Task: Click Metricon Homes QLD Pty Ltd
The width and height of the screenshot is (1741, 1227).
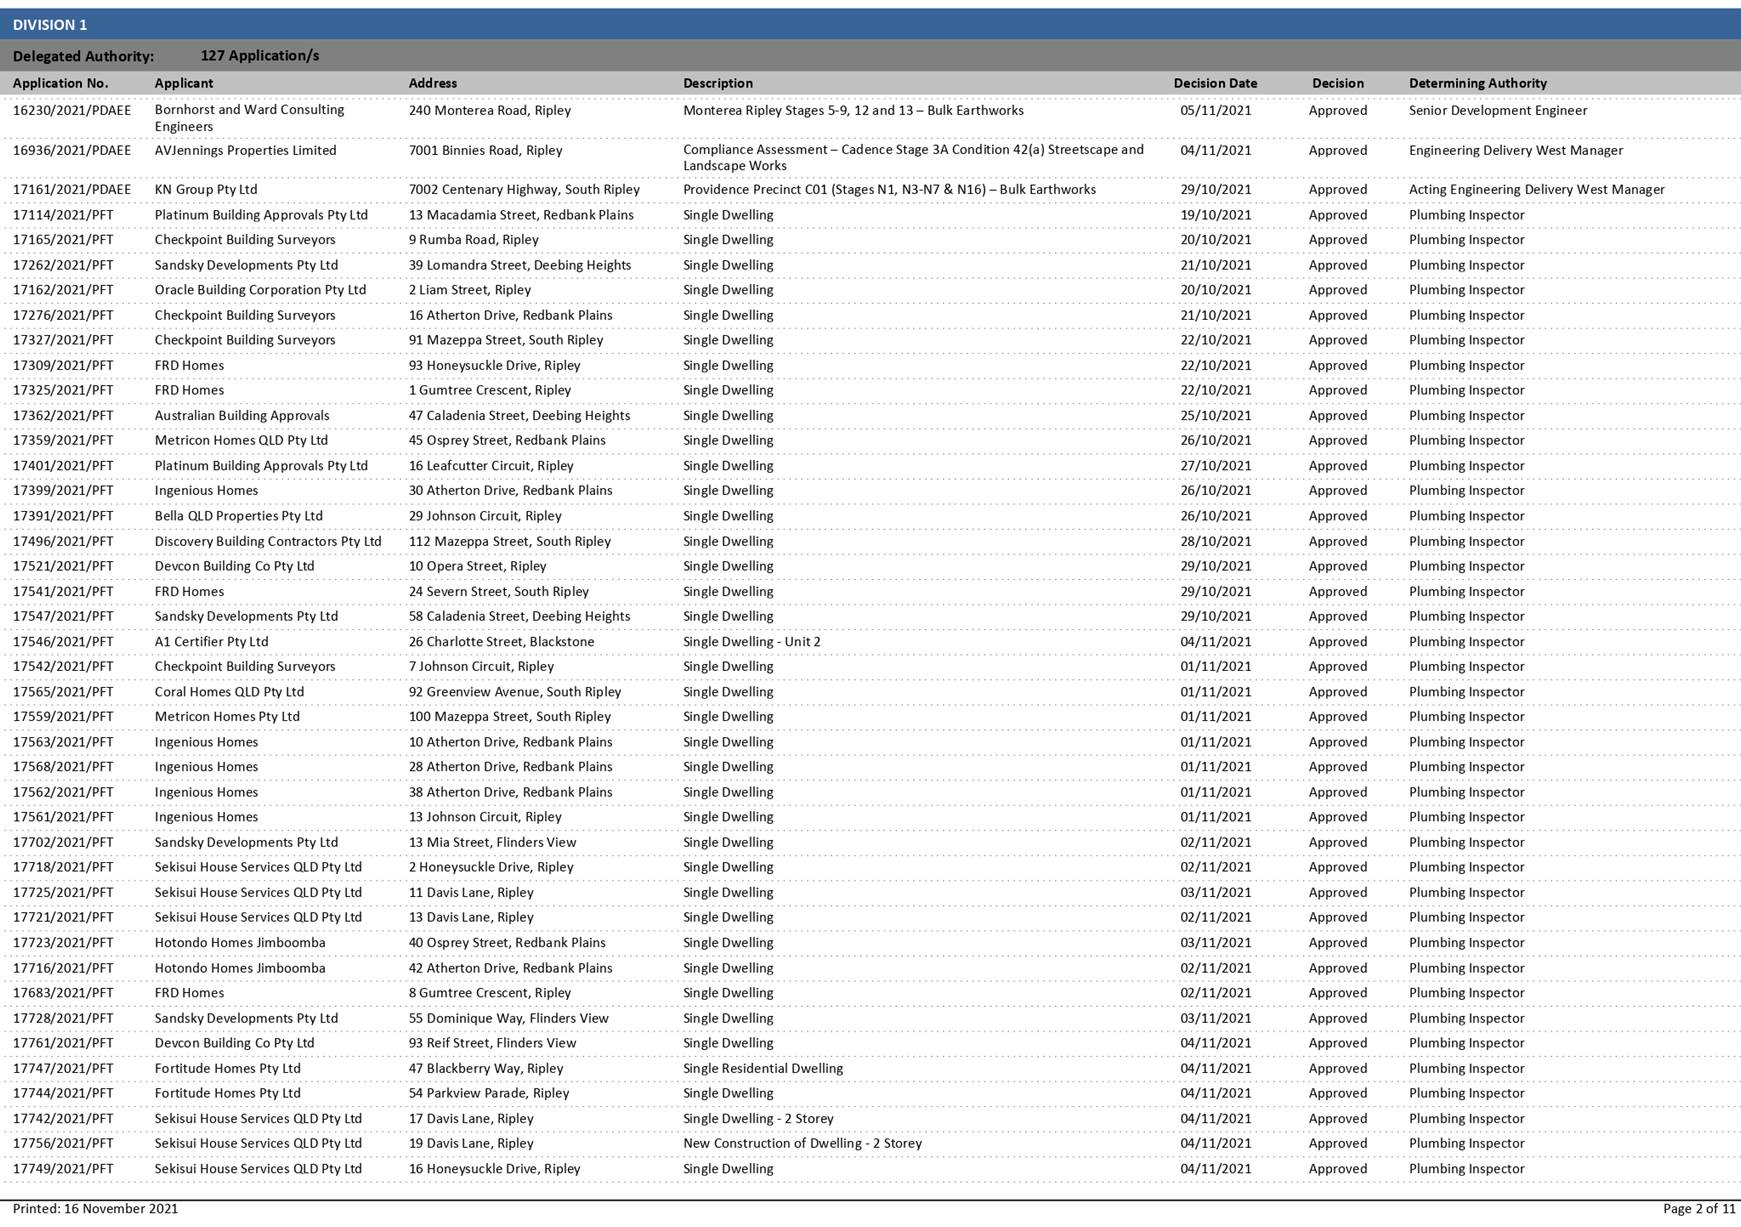Action: [x=241, y=441]
